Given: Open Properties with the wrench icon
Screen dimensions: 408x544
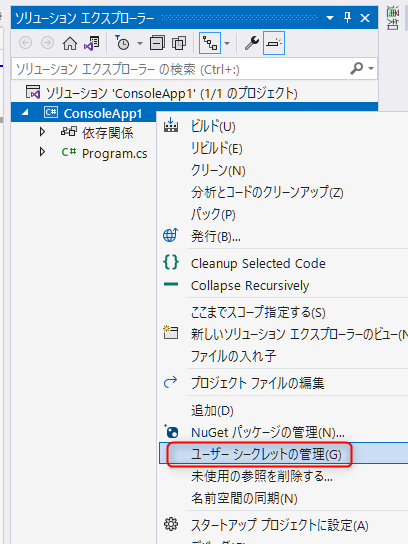Looking at the screenshot, I should tap(252, 43).
